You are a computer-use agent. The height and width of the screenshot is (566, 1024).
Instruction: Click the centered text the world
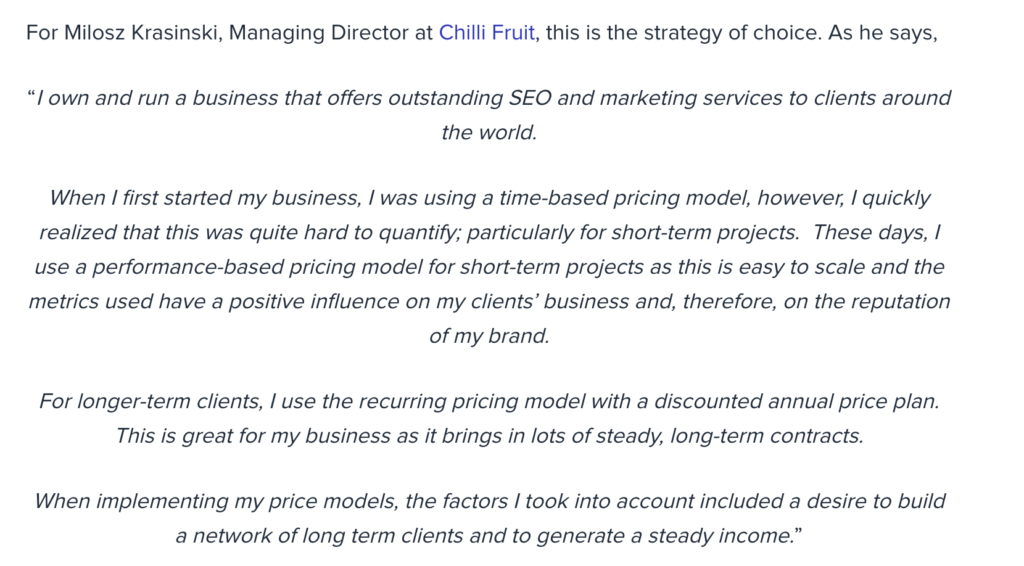[489, 133]
